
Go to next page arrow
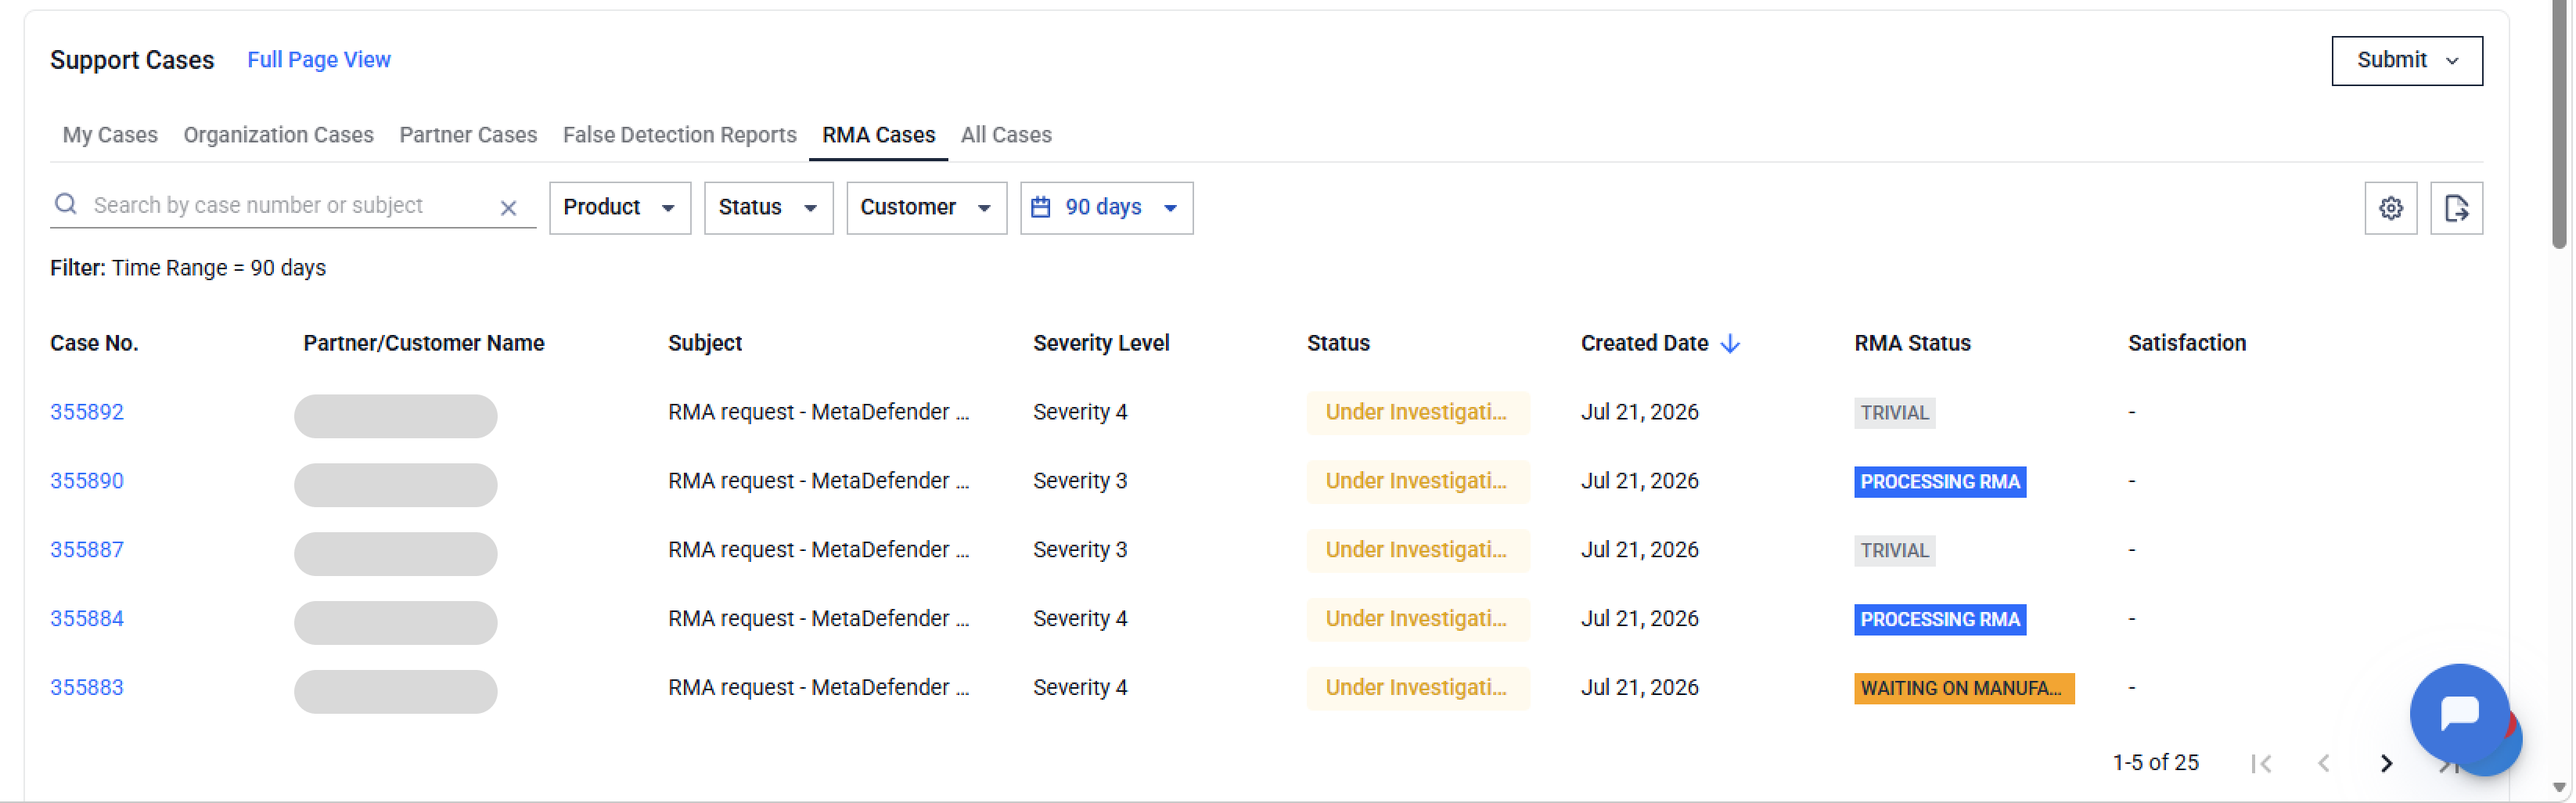(2386, 763)
